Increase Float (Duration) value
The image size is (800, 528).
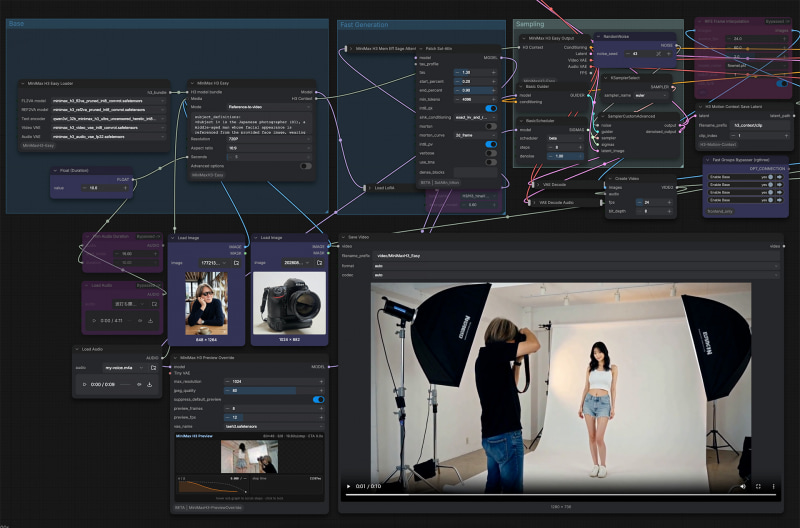pyautogui.click(x=125, y=188)
